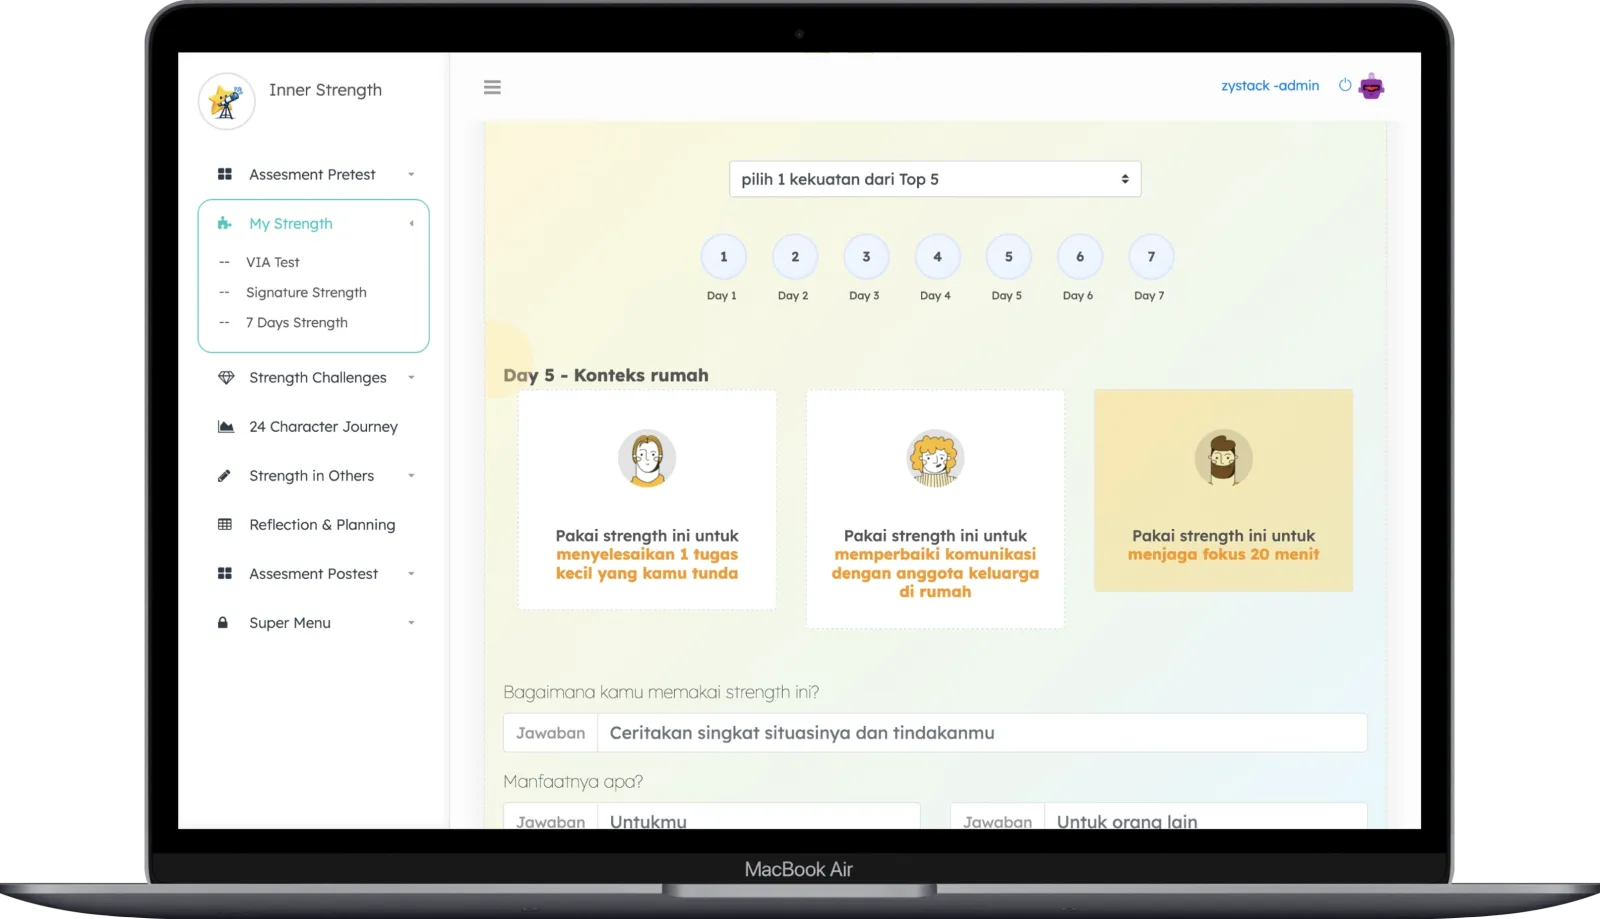Click the Strength in Others pencil icon

224,476
